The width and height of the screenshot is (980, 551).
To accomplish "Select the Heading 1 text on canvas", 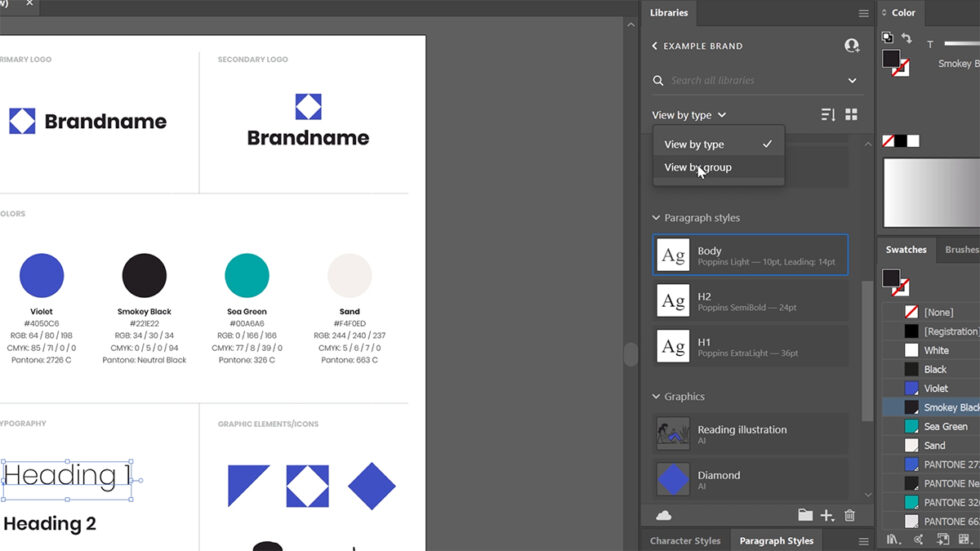I will pos(67,475).
